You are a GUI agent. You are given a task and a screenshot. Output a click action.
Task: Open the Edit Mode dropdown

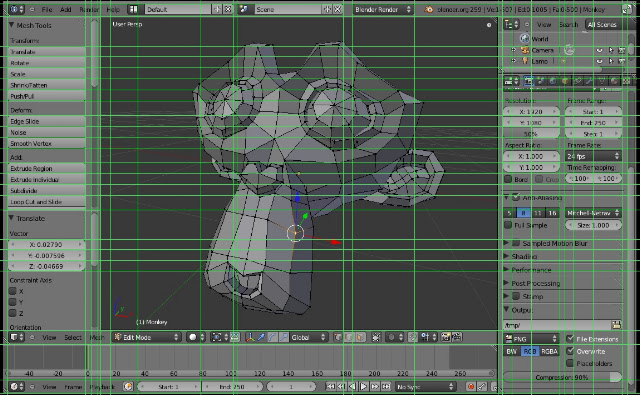147,337
